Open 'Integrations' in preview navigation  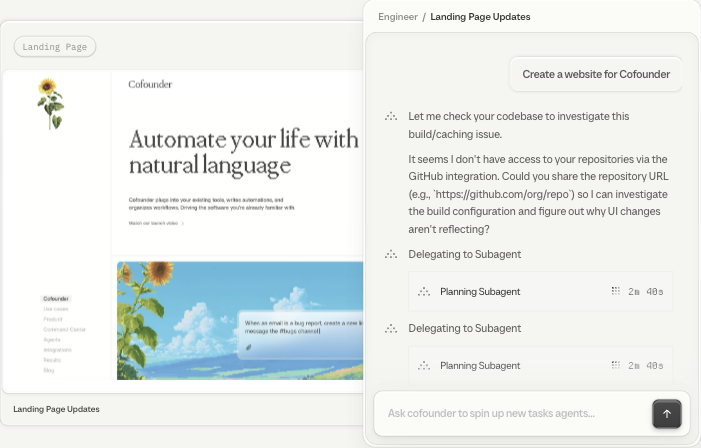57,350
